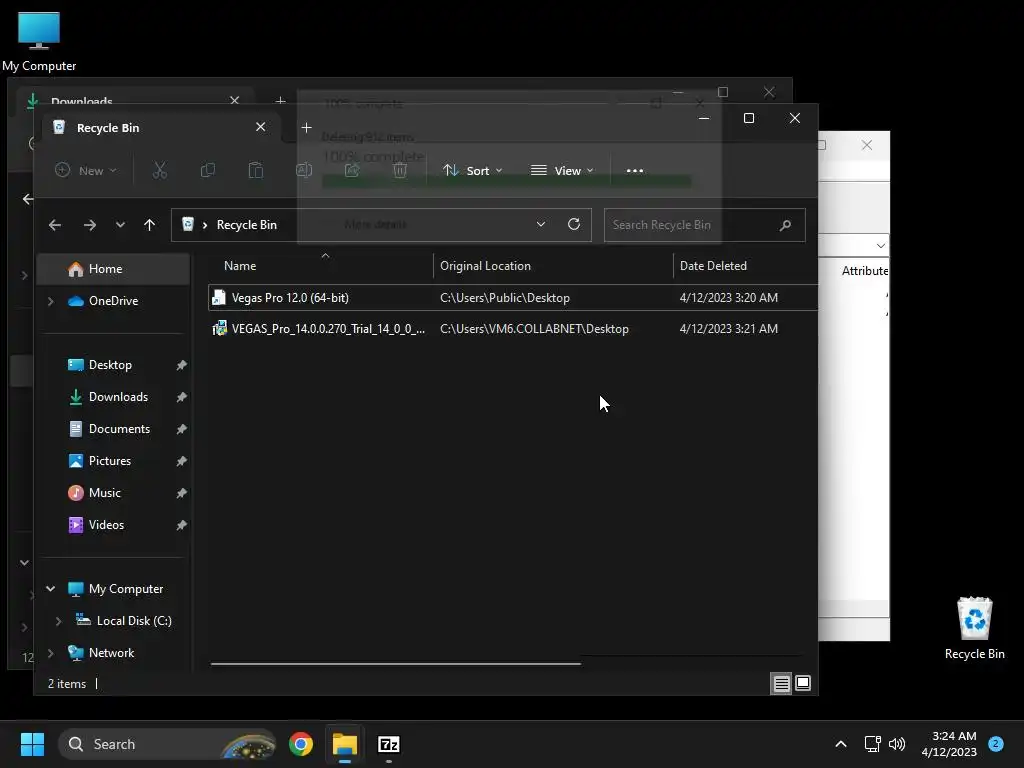
Task: Select the Vegas Pro 12.0 (64-bit) item
Action: click(513, 298)
